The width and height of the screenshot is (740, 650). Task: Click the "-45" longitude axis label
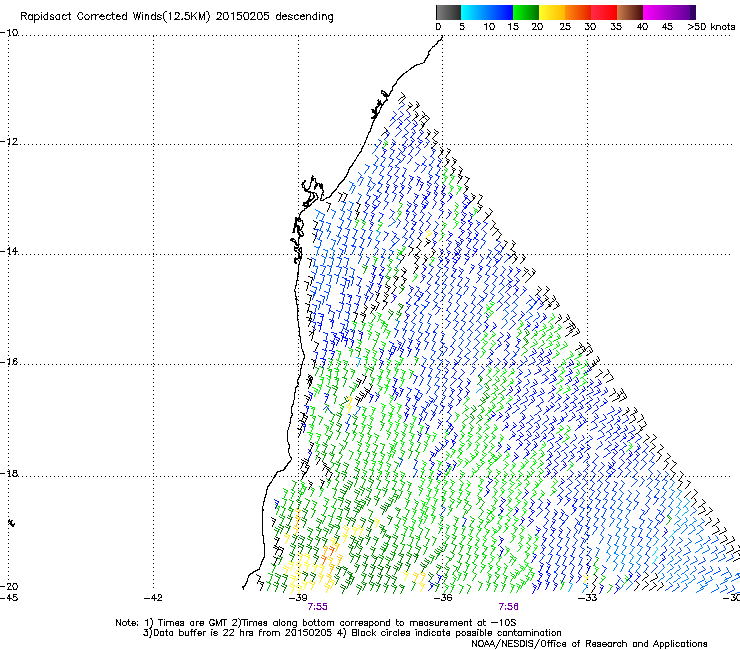9,598
